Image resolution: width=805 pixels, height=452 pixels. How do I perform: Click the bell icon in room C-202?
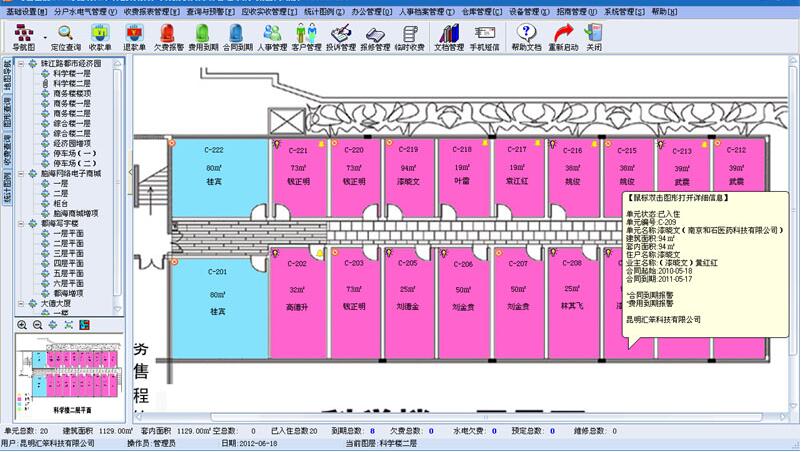[320, 253]
